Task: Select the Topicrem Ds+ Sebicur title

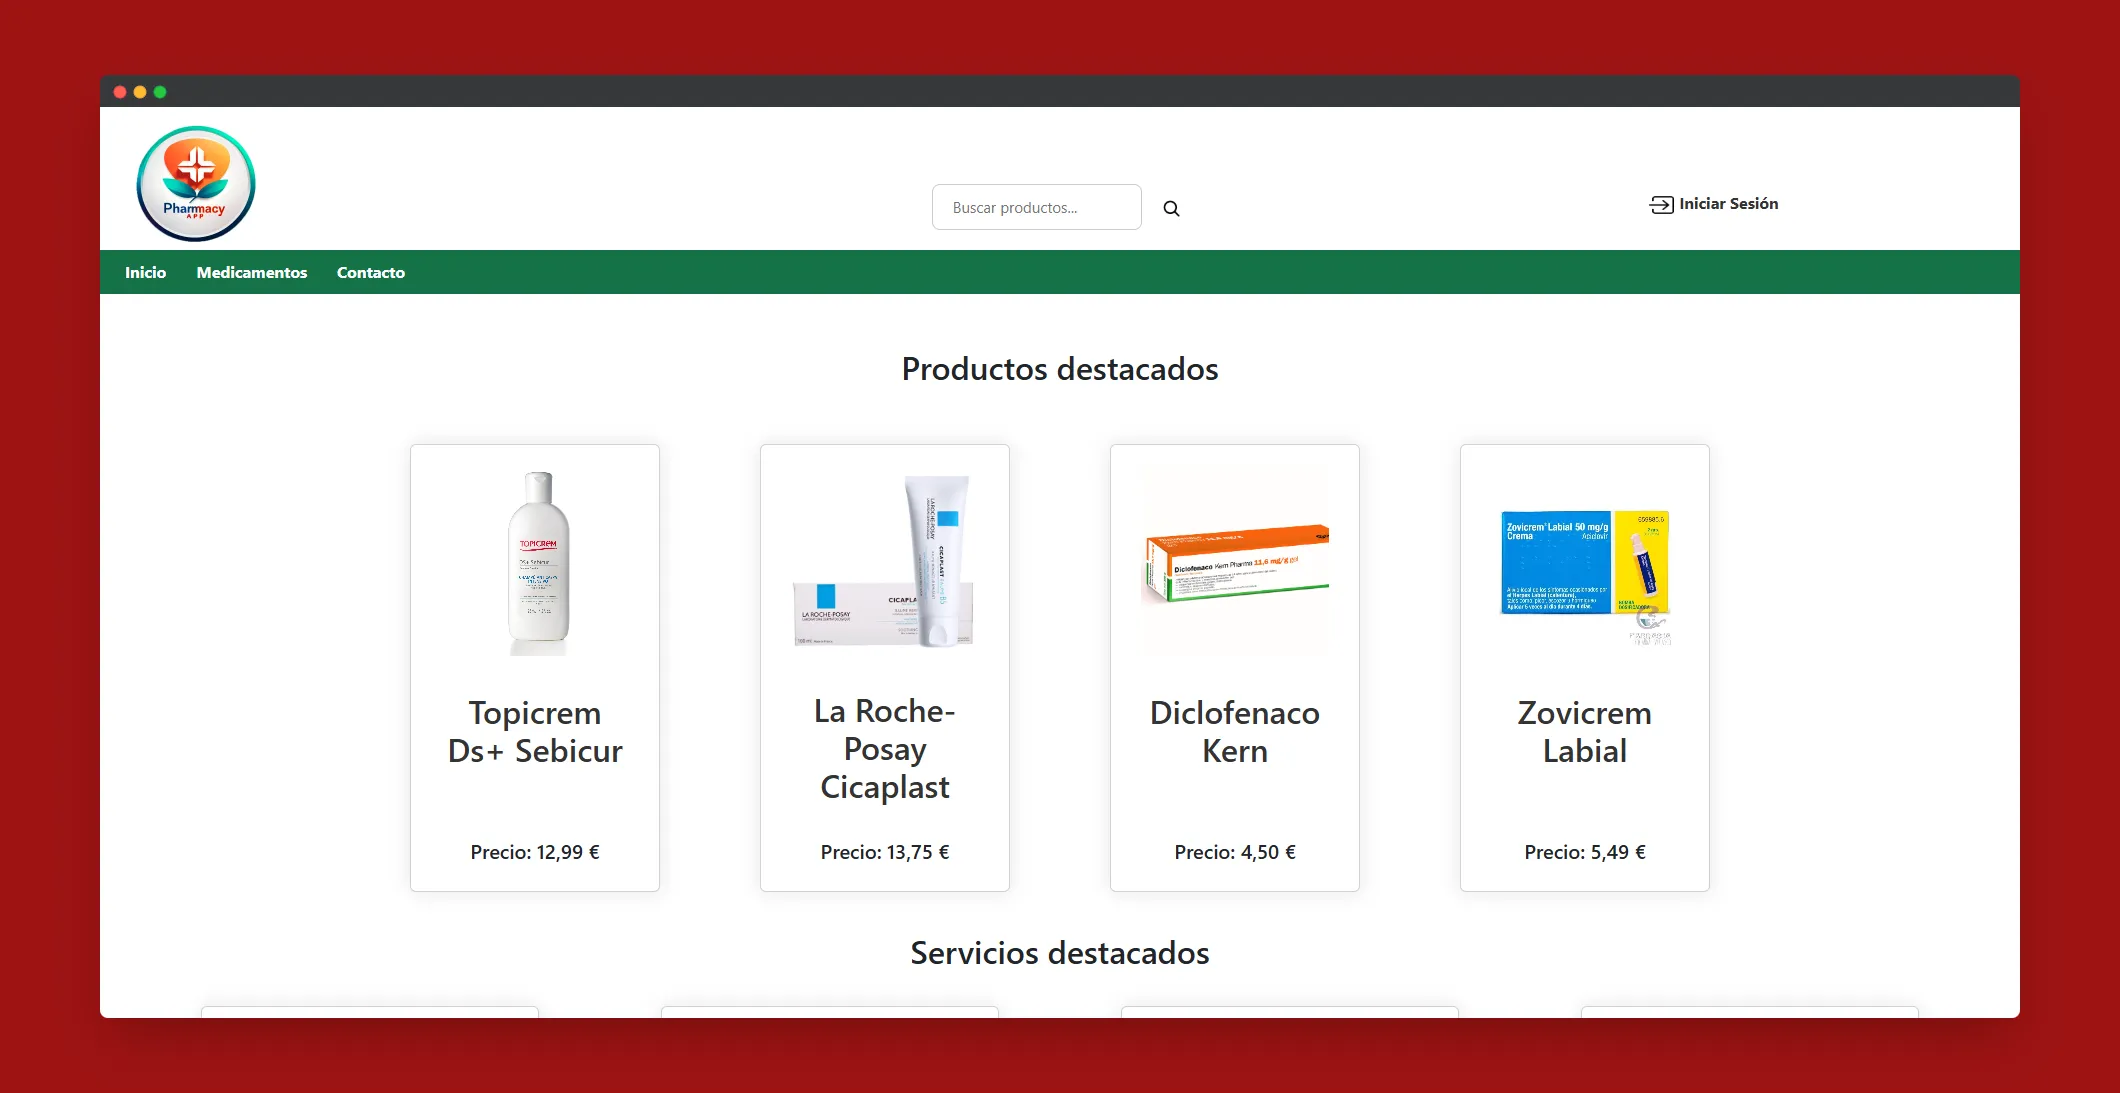Action: tap(535, 732)
